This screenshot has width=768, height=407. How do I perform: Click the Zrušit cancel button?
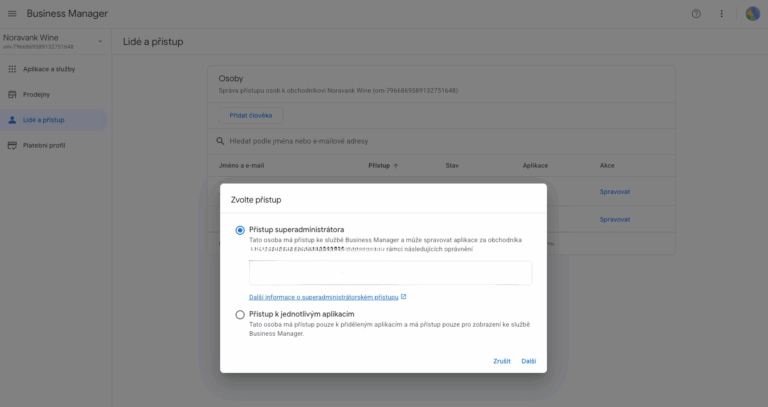(501, 360)
